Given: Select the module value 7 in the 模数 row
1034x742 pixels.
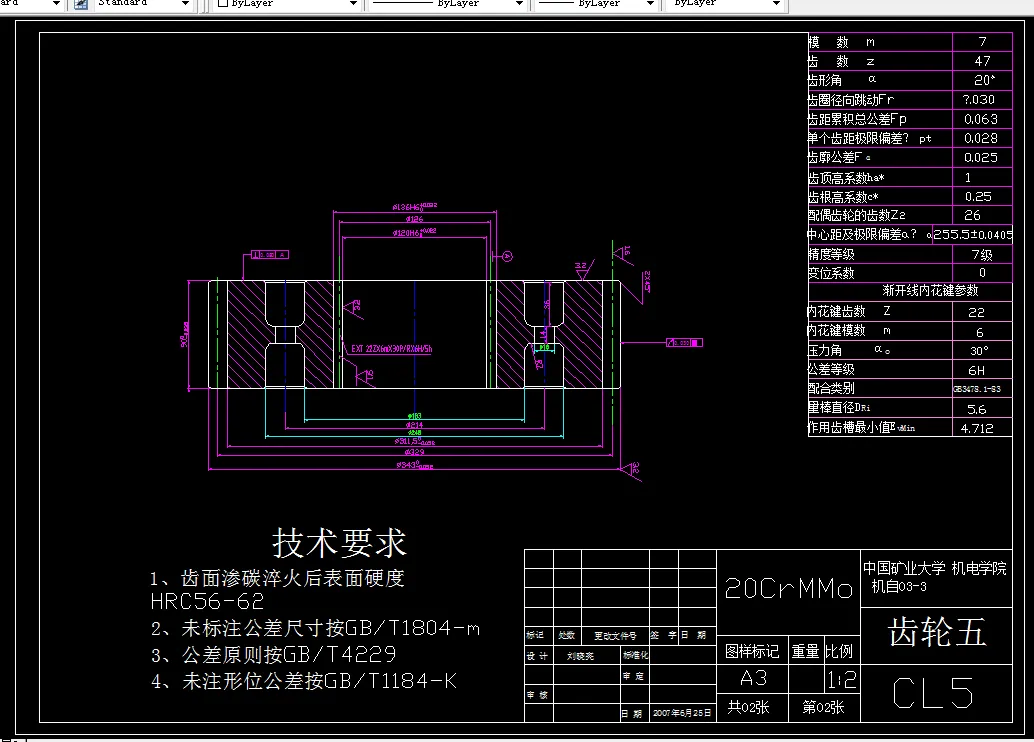Looking at the screenshot, I should click(x=983, y=42).
